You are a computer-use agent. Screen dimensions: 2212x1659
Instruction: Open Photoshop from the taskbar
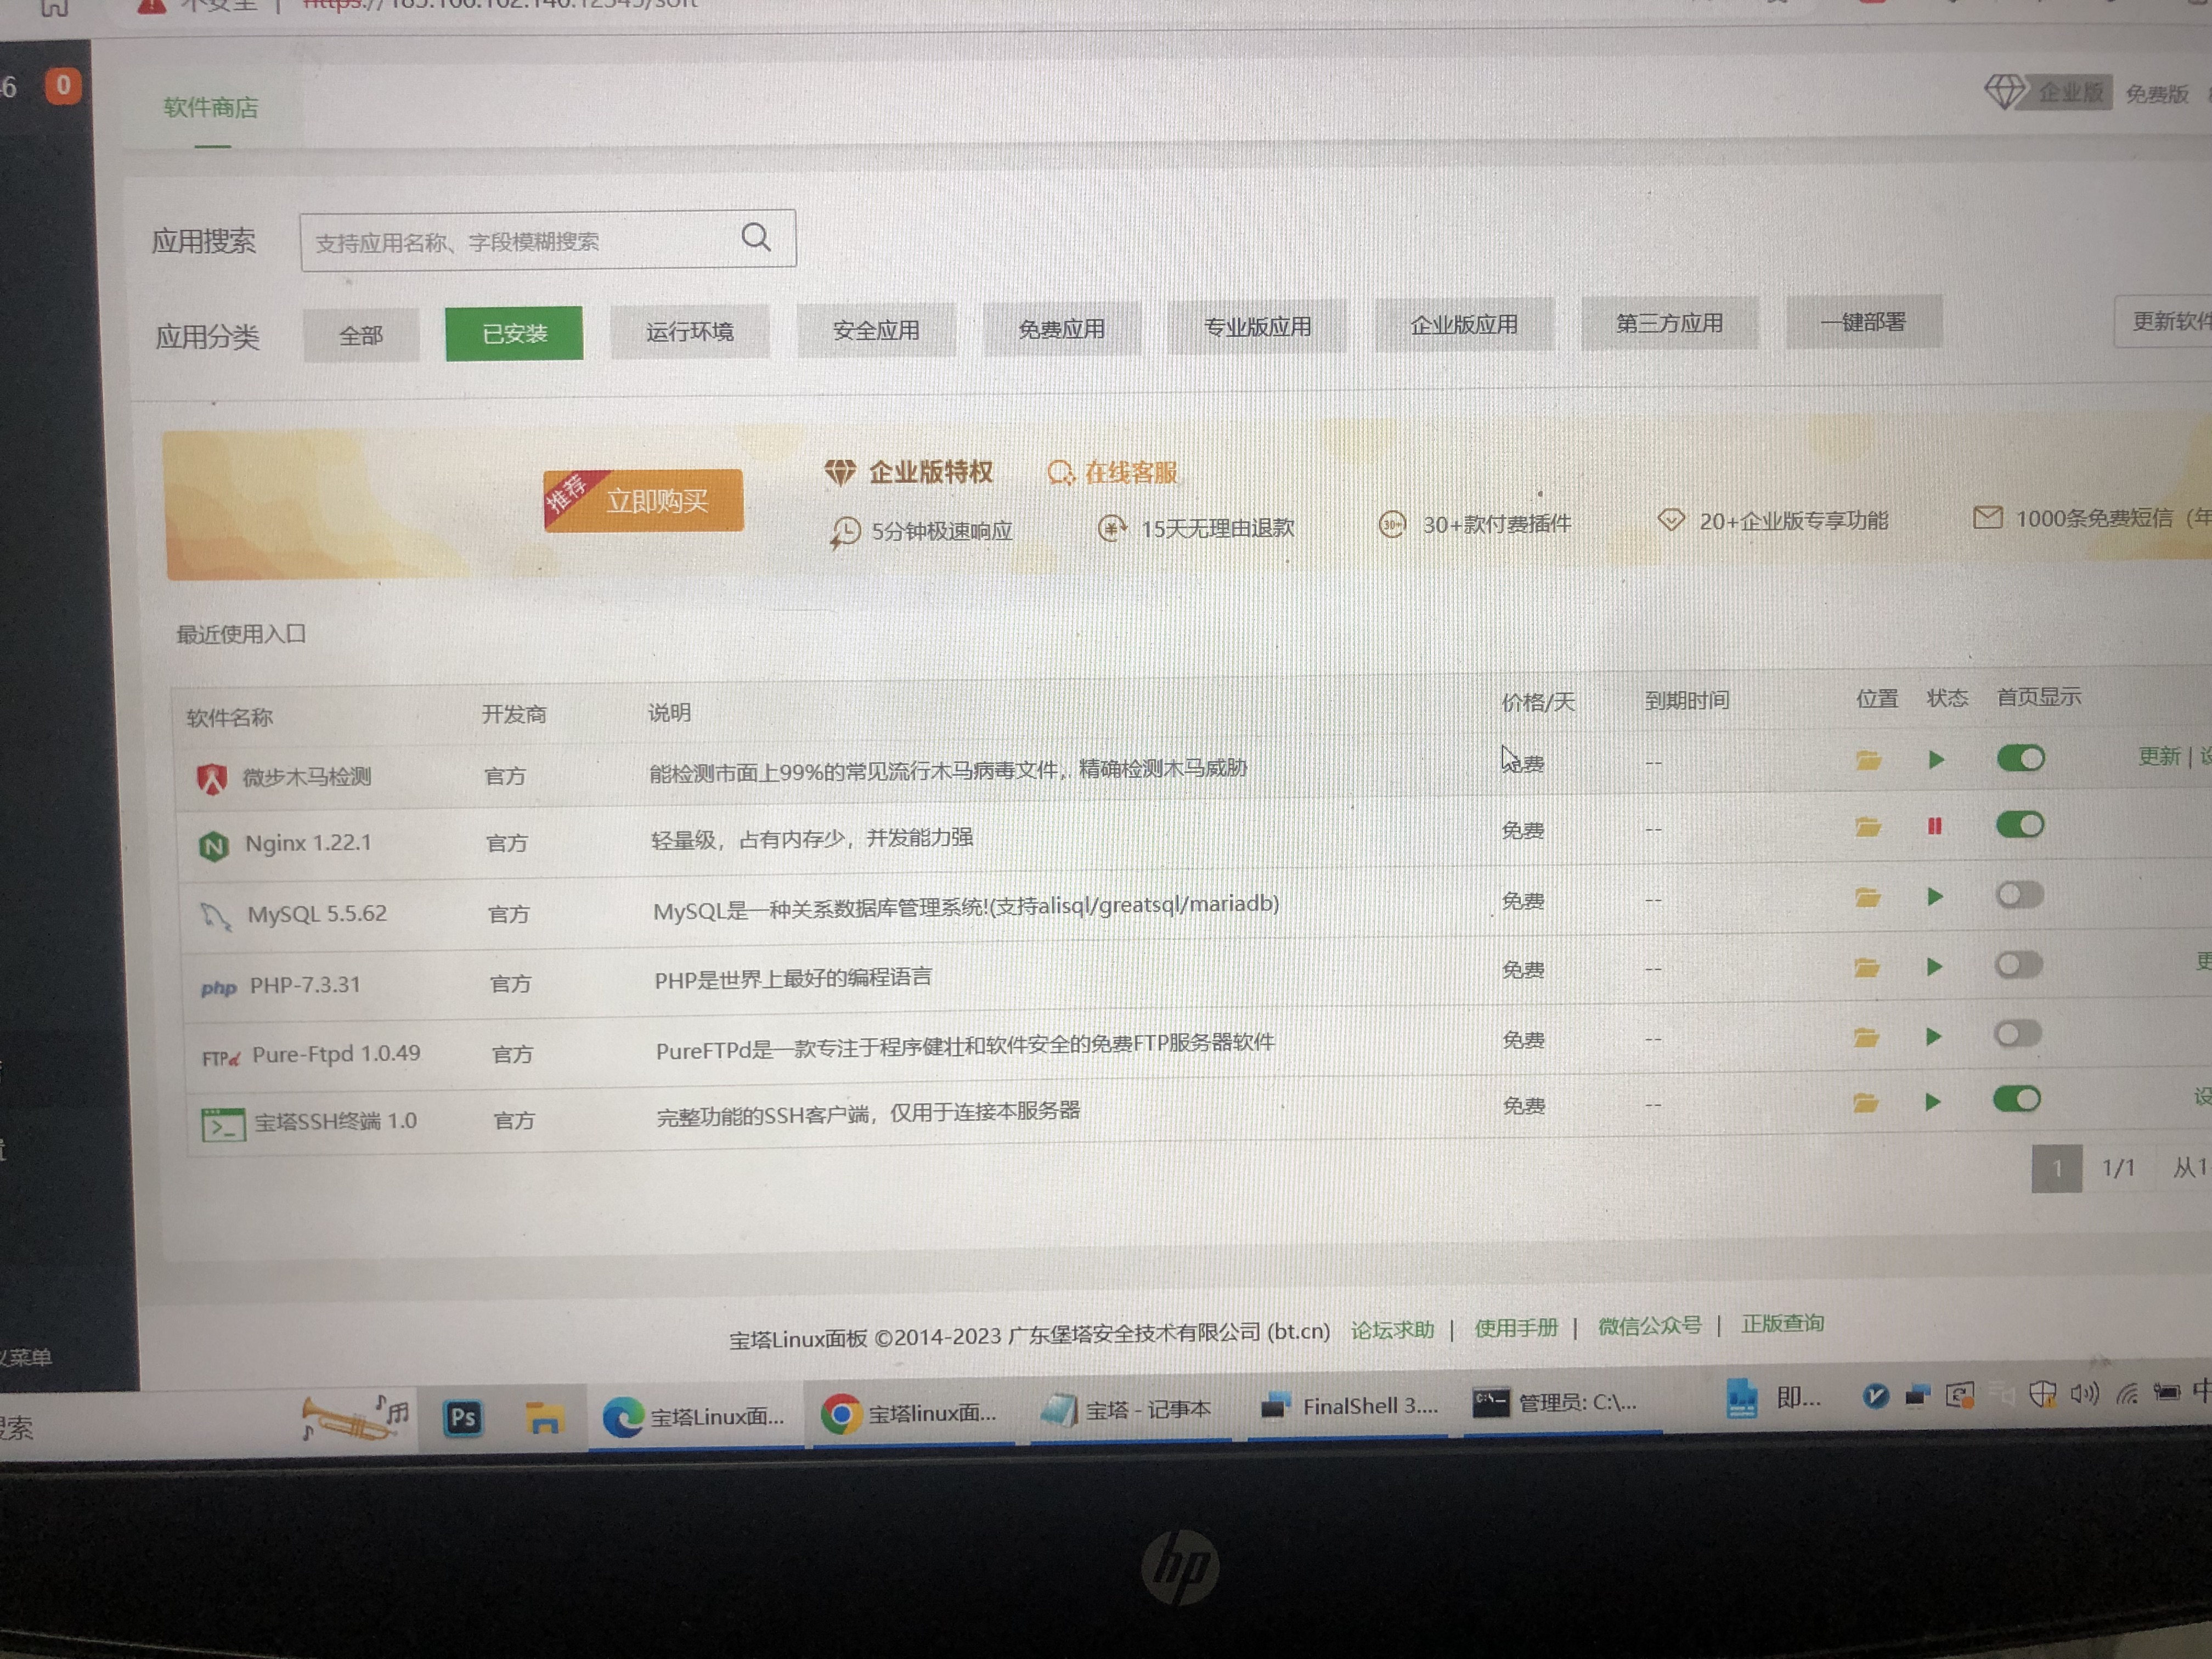(463, 1417)
